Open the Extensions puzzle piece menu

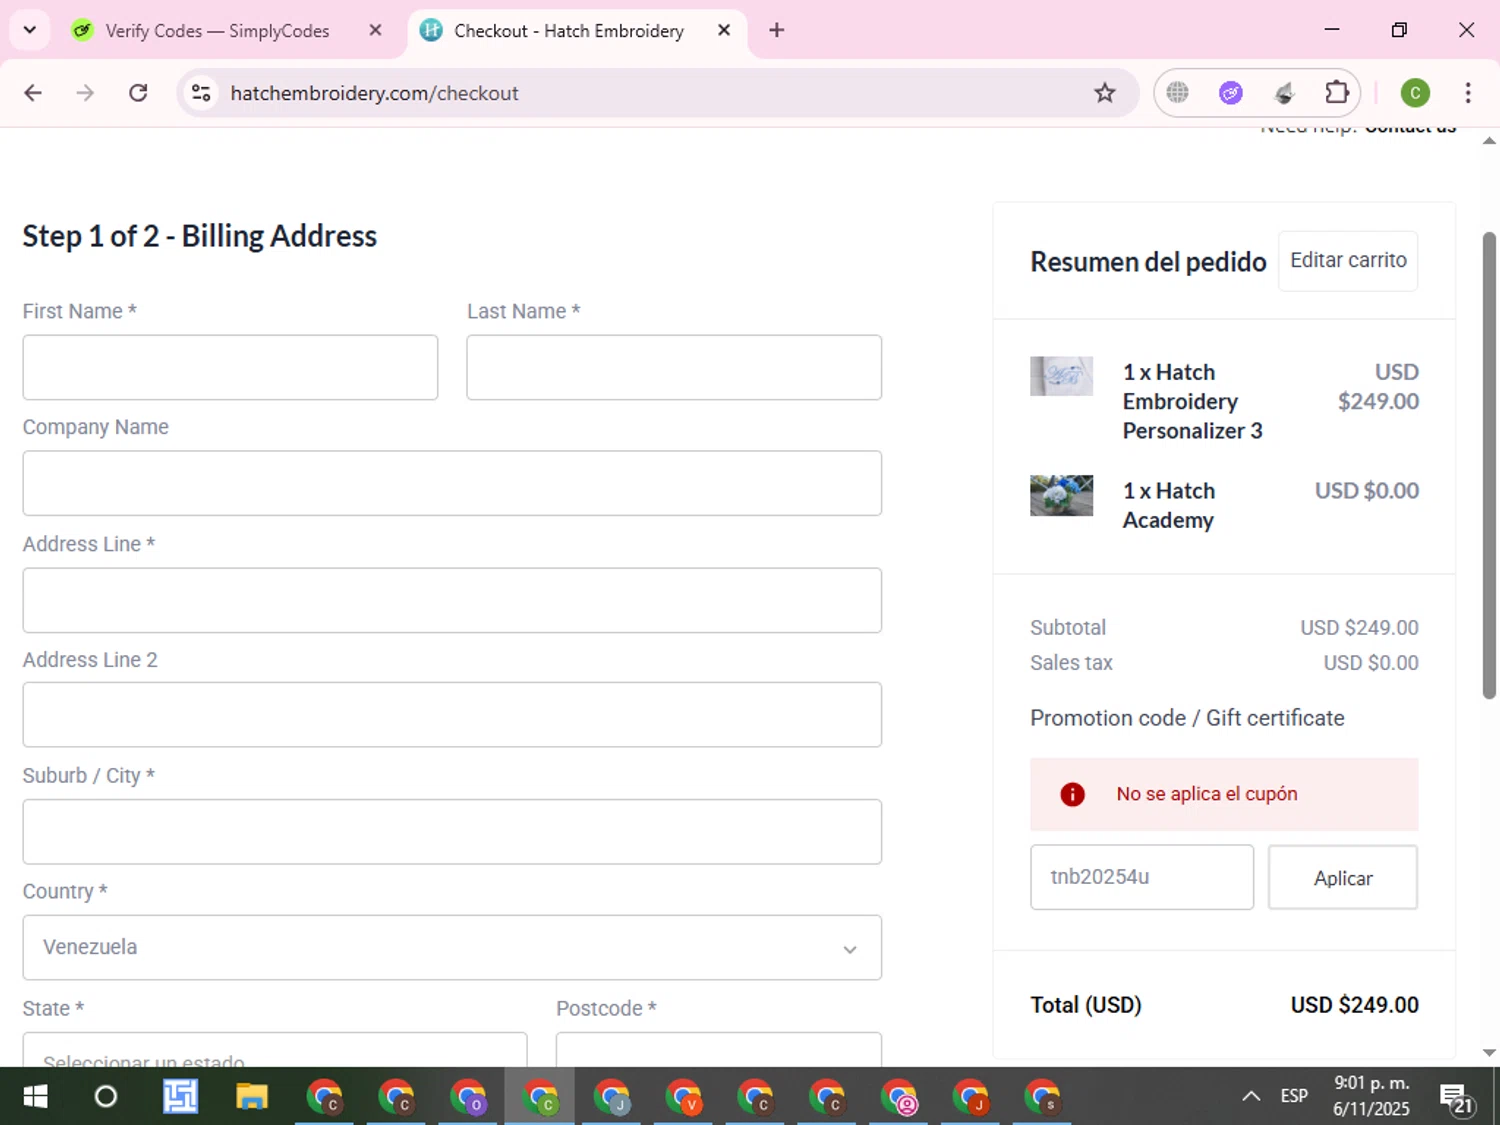pyautogui.click(x=1337, y=93)
